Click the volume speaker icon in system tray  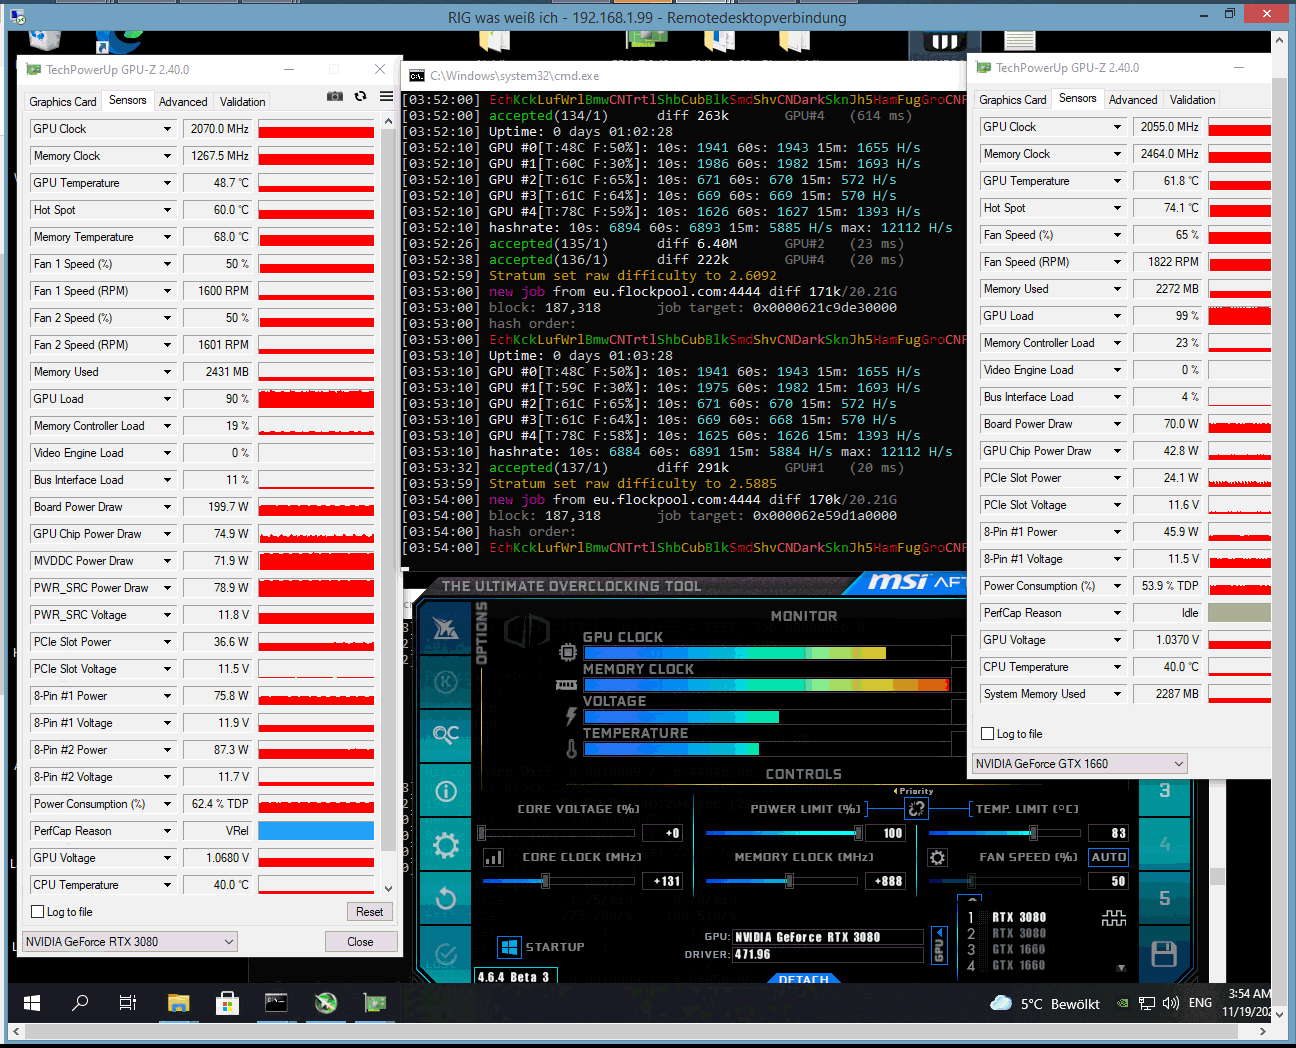pos(1170,1003)
